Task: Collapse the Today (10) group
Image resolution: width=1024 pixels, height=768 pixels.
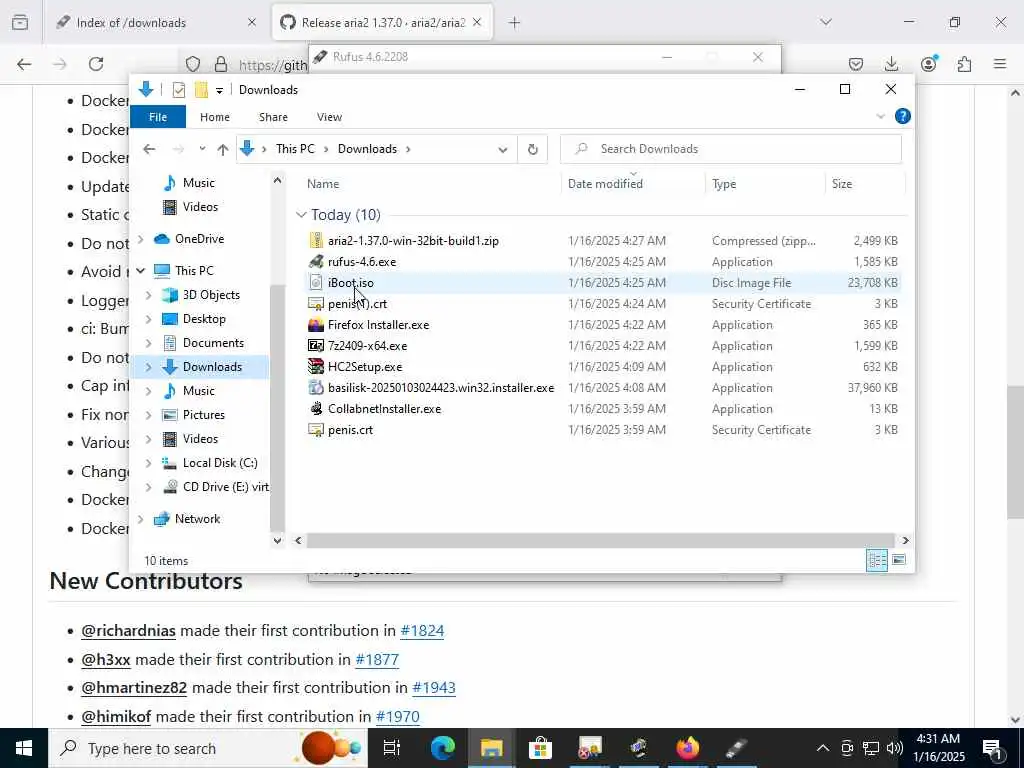Action: tap(301, 215)
